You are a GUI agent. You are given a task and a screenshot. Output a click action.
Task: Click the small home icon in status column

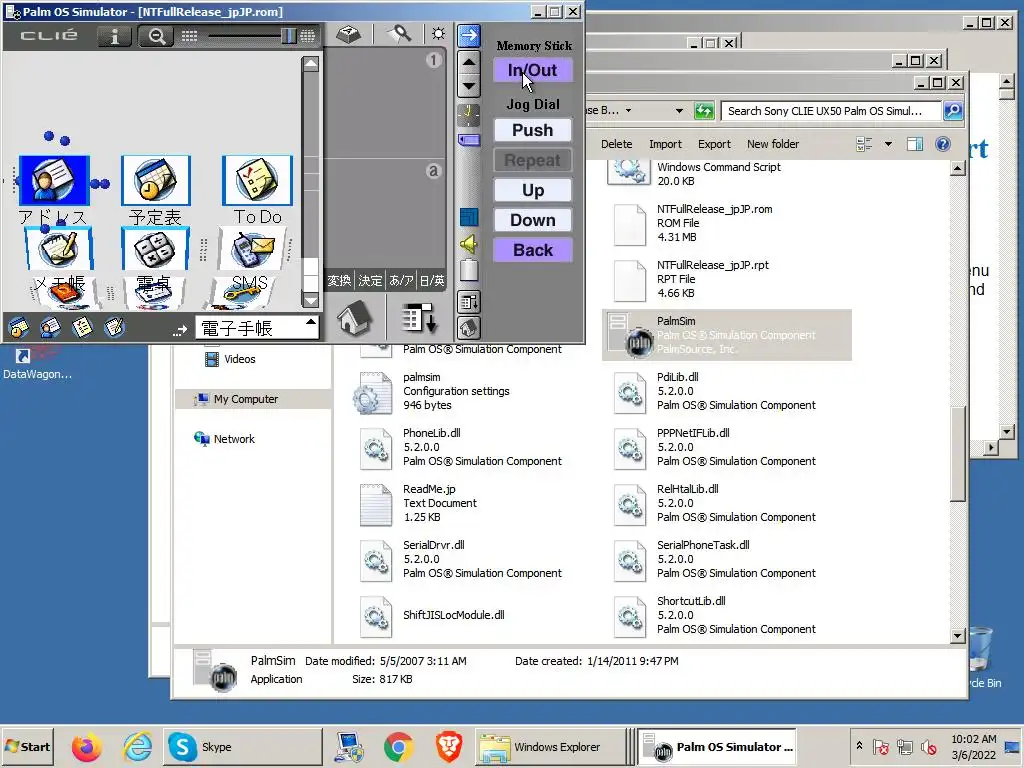tap(469, 328)
